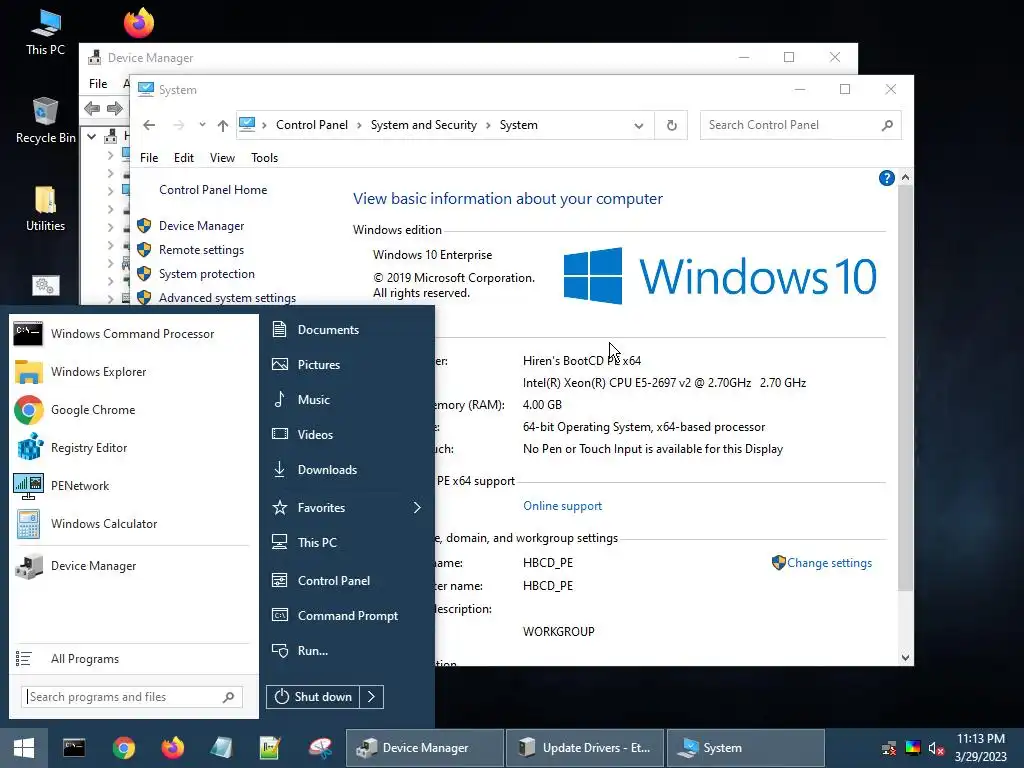Launch Chrome from the taskbar
The image size is (1024, 768).
pyautogui.click(x=123, y=748)
